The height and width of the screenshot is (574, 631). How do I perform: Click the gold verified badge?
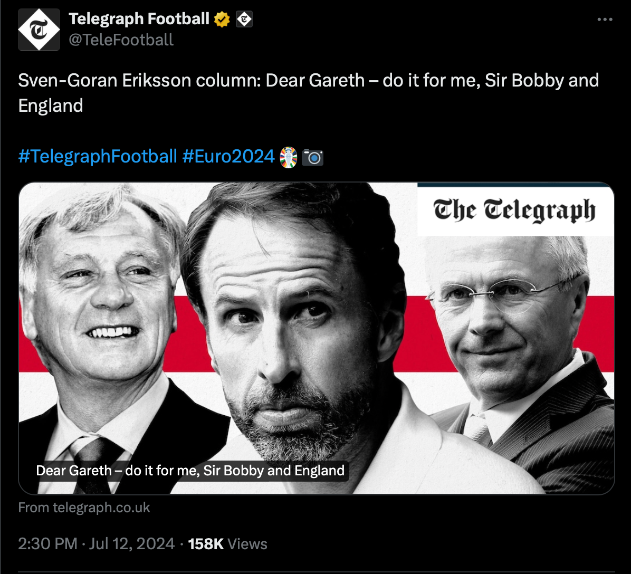click(223, 19)
